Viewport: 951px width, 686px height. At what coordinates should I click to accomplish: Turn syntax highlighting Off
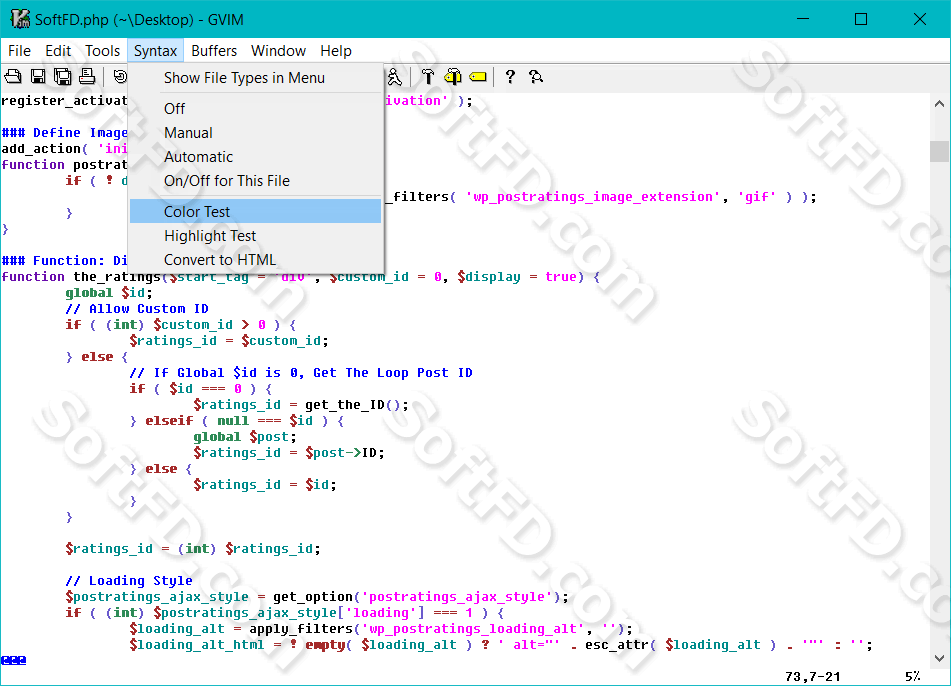[255, 109]
